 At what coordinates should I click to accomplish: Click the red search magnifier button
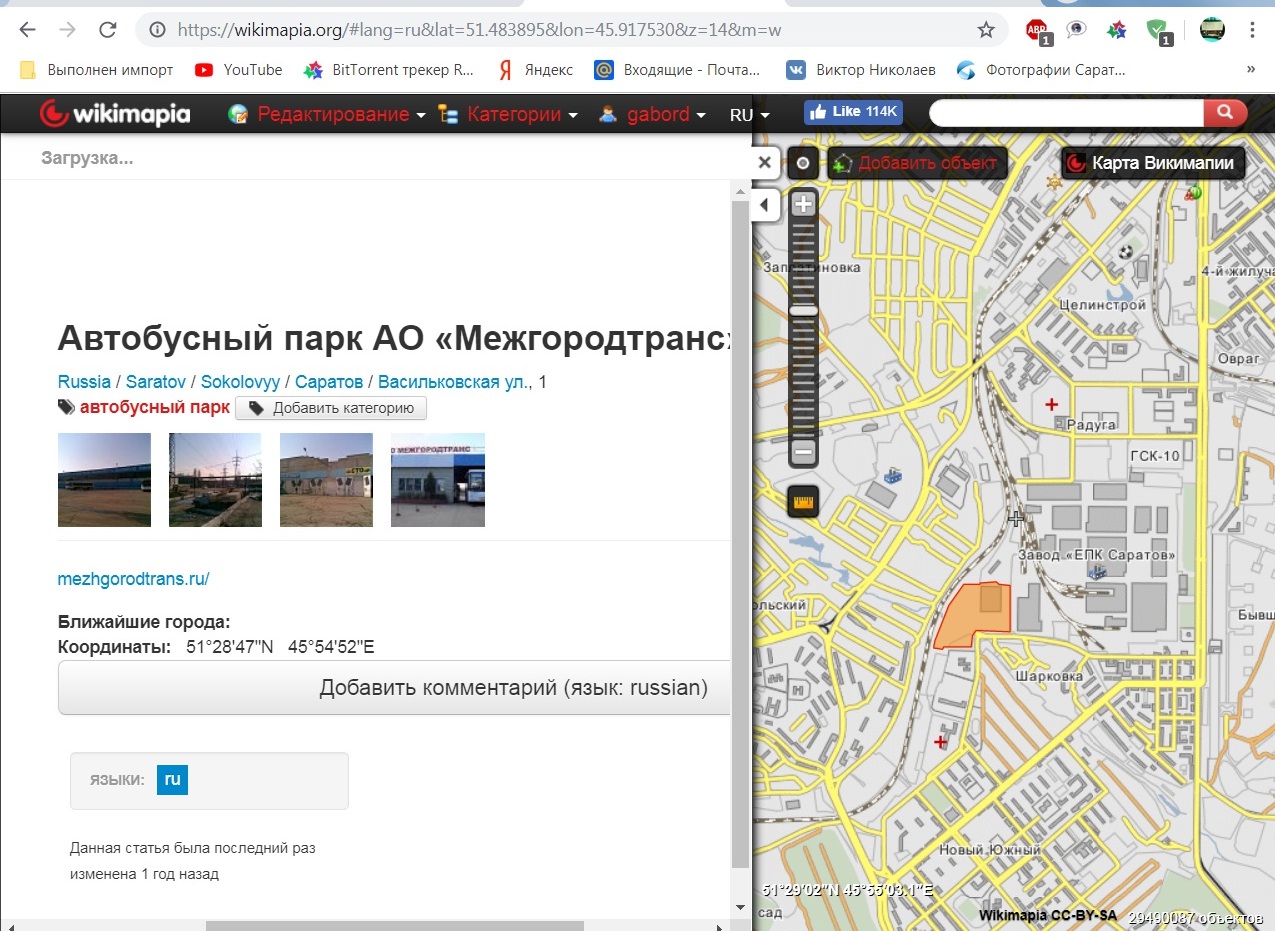(x=1224, y=113)
